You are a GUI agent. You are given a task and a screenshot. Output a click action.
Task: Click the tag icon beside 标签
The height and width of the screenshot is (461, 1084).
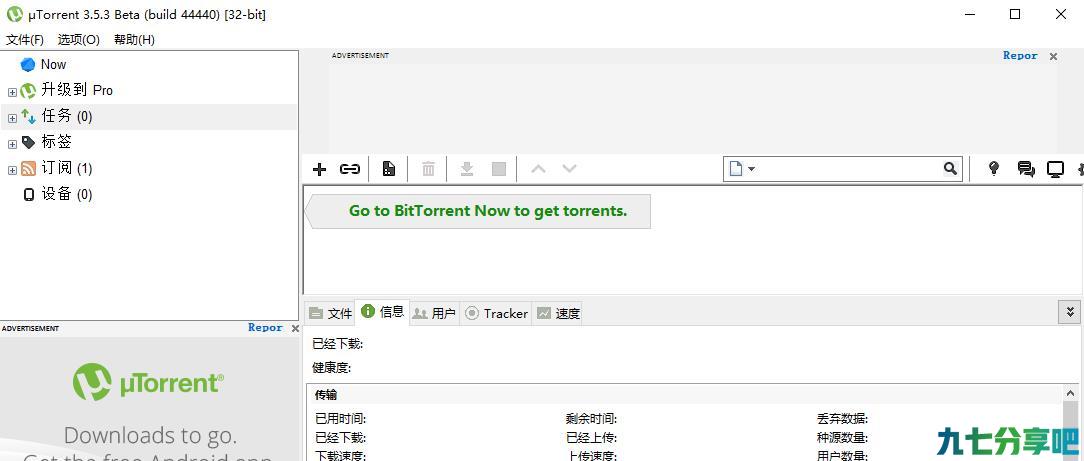point(28,142)
